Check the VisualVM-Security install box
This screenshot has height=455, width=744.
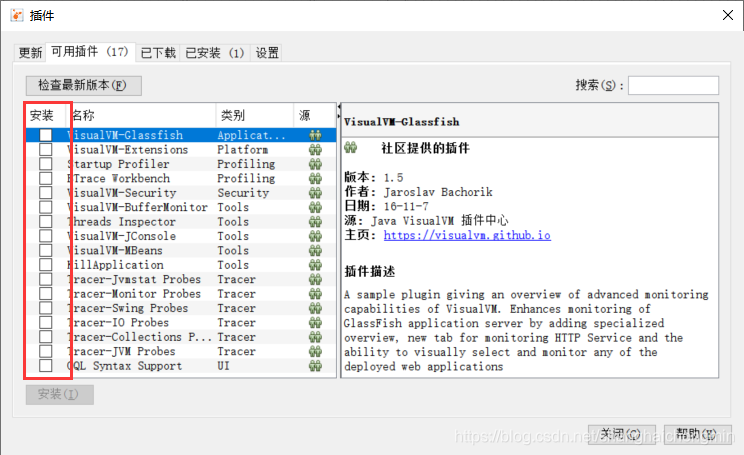[x=46, y=193]
